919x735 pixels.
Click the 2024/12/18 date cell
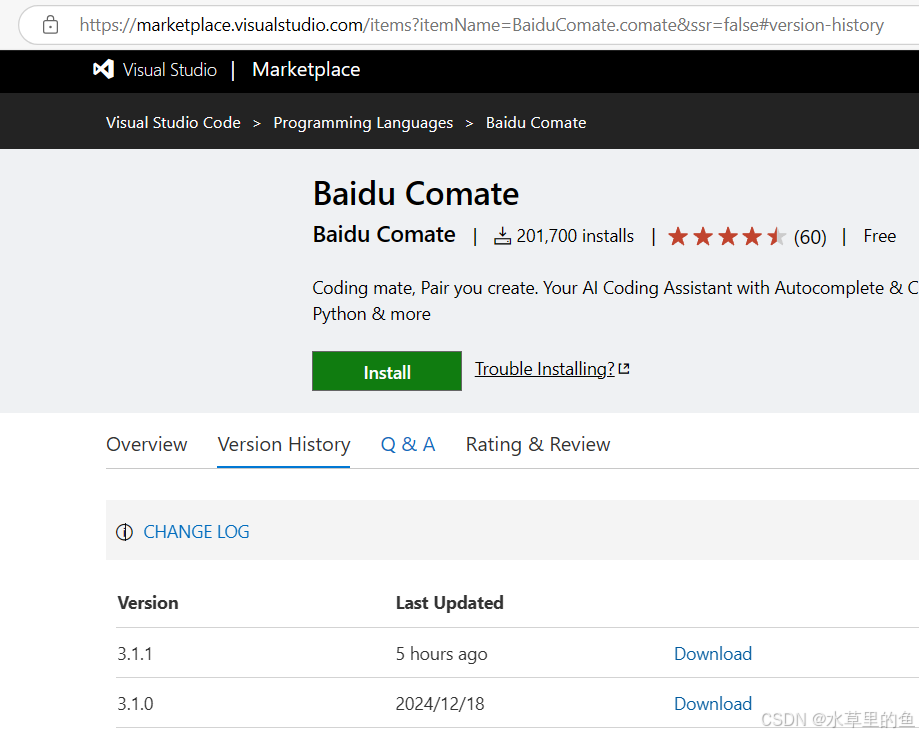tap(440, 703)
